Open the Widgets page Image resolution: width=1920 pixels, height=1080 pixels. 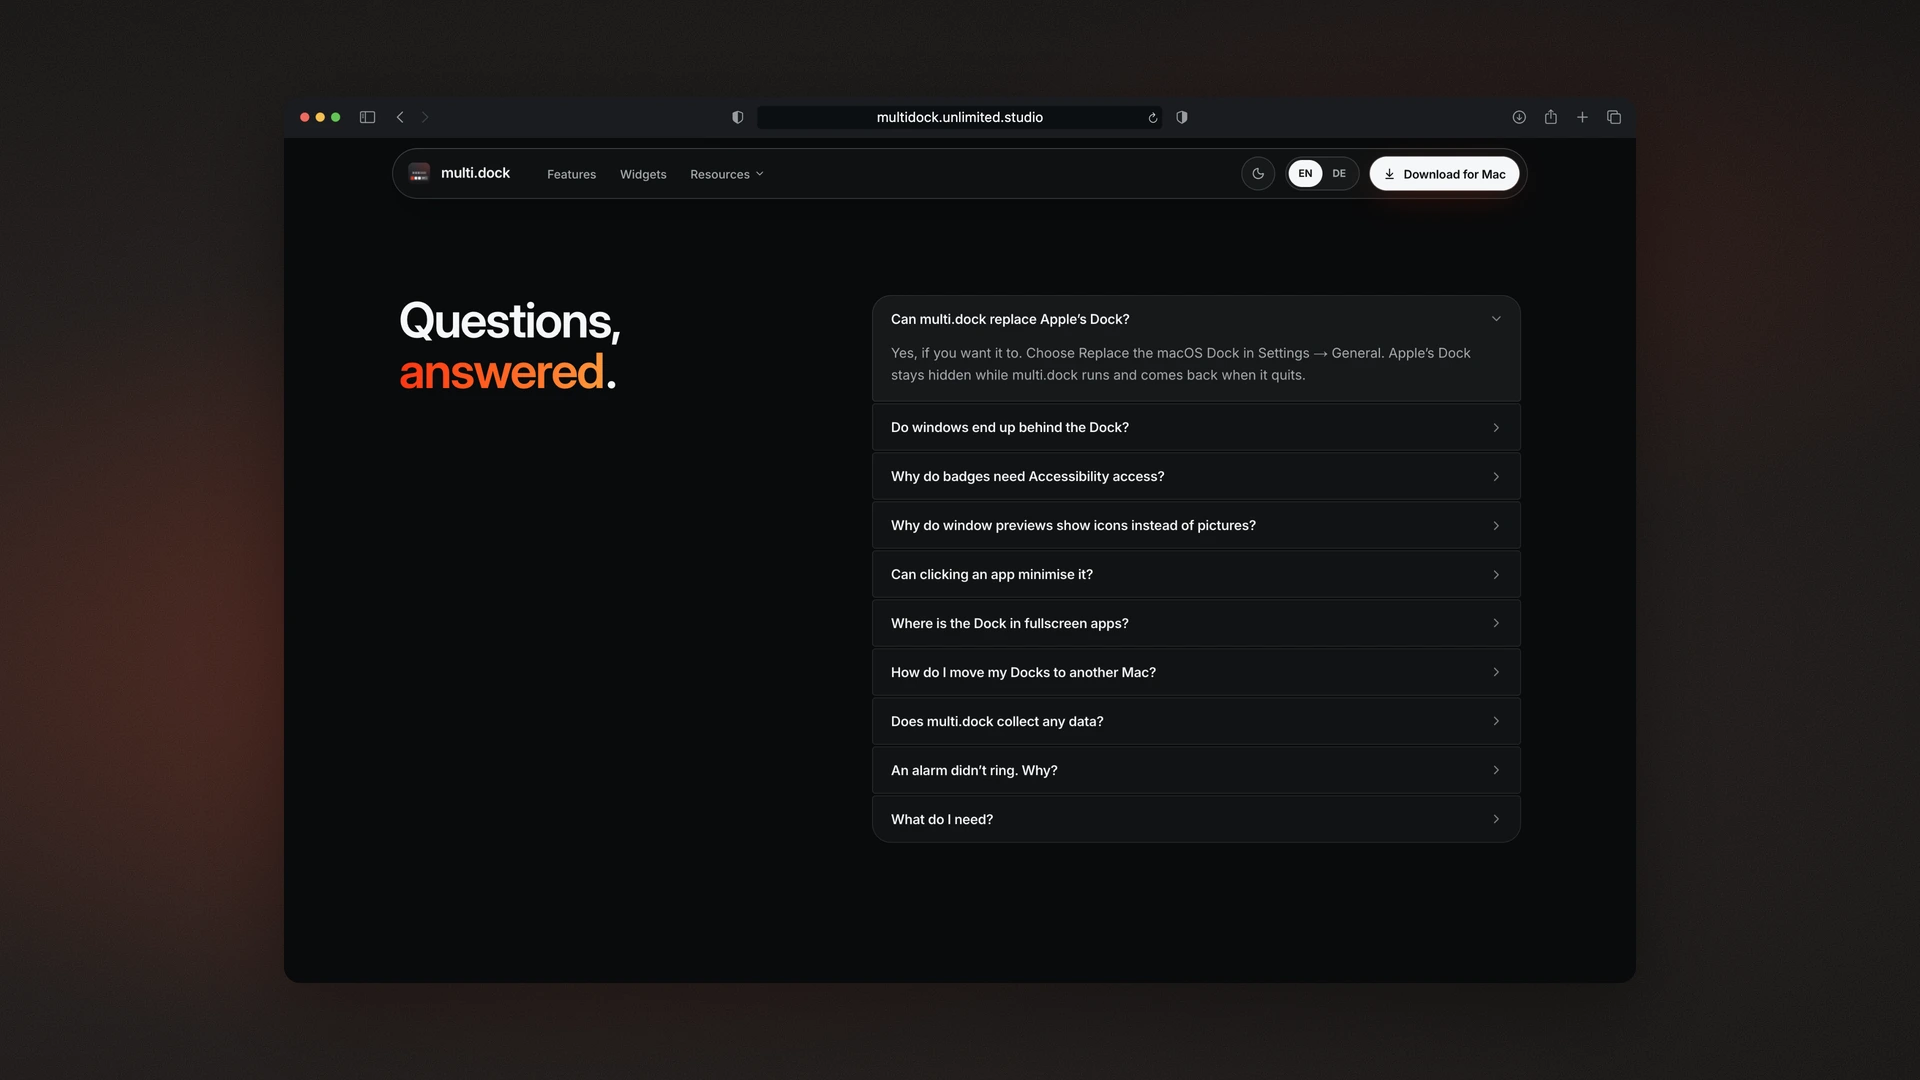(x=643, y=174)
